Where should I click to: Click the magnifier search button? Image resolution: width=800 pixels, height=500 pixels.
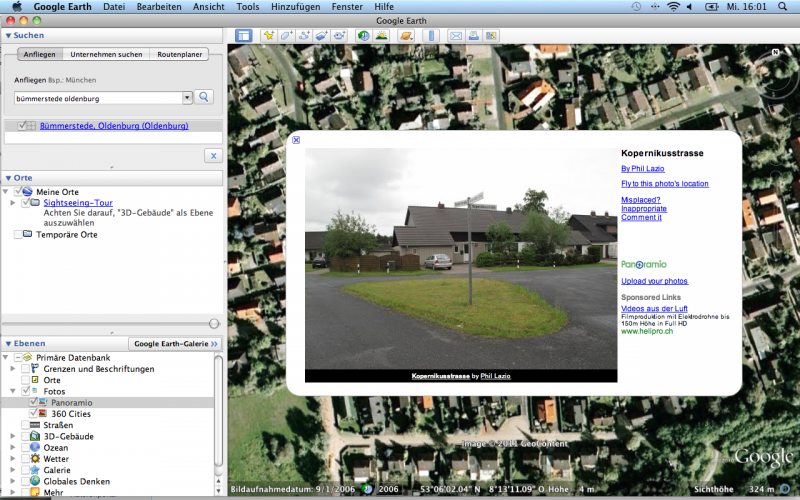[x=204, y=97]
